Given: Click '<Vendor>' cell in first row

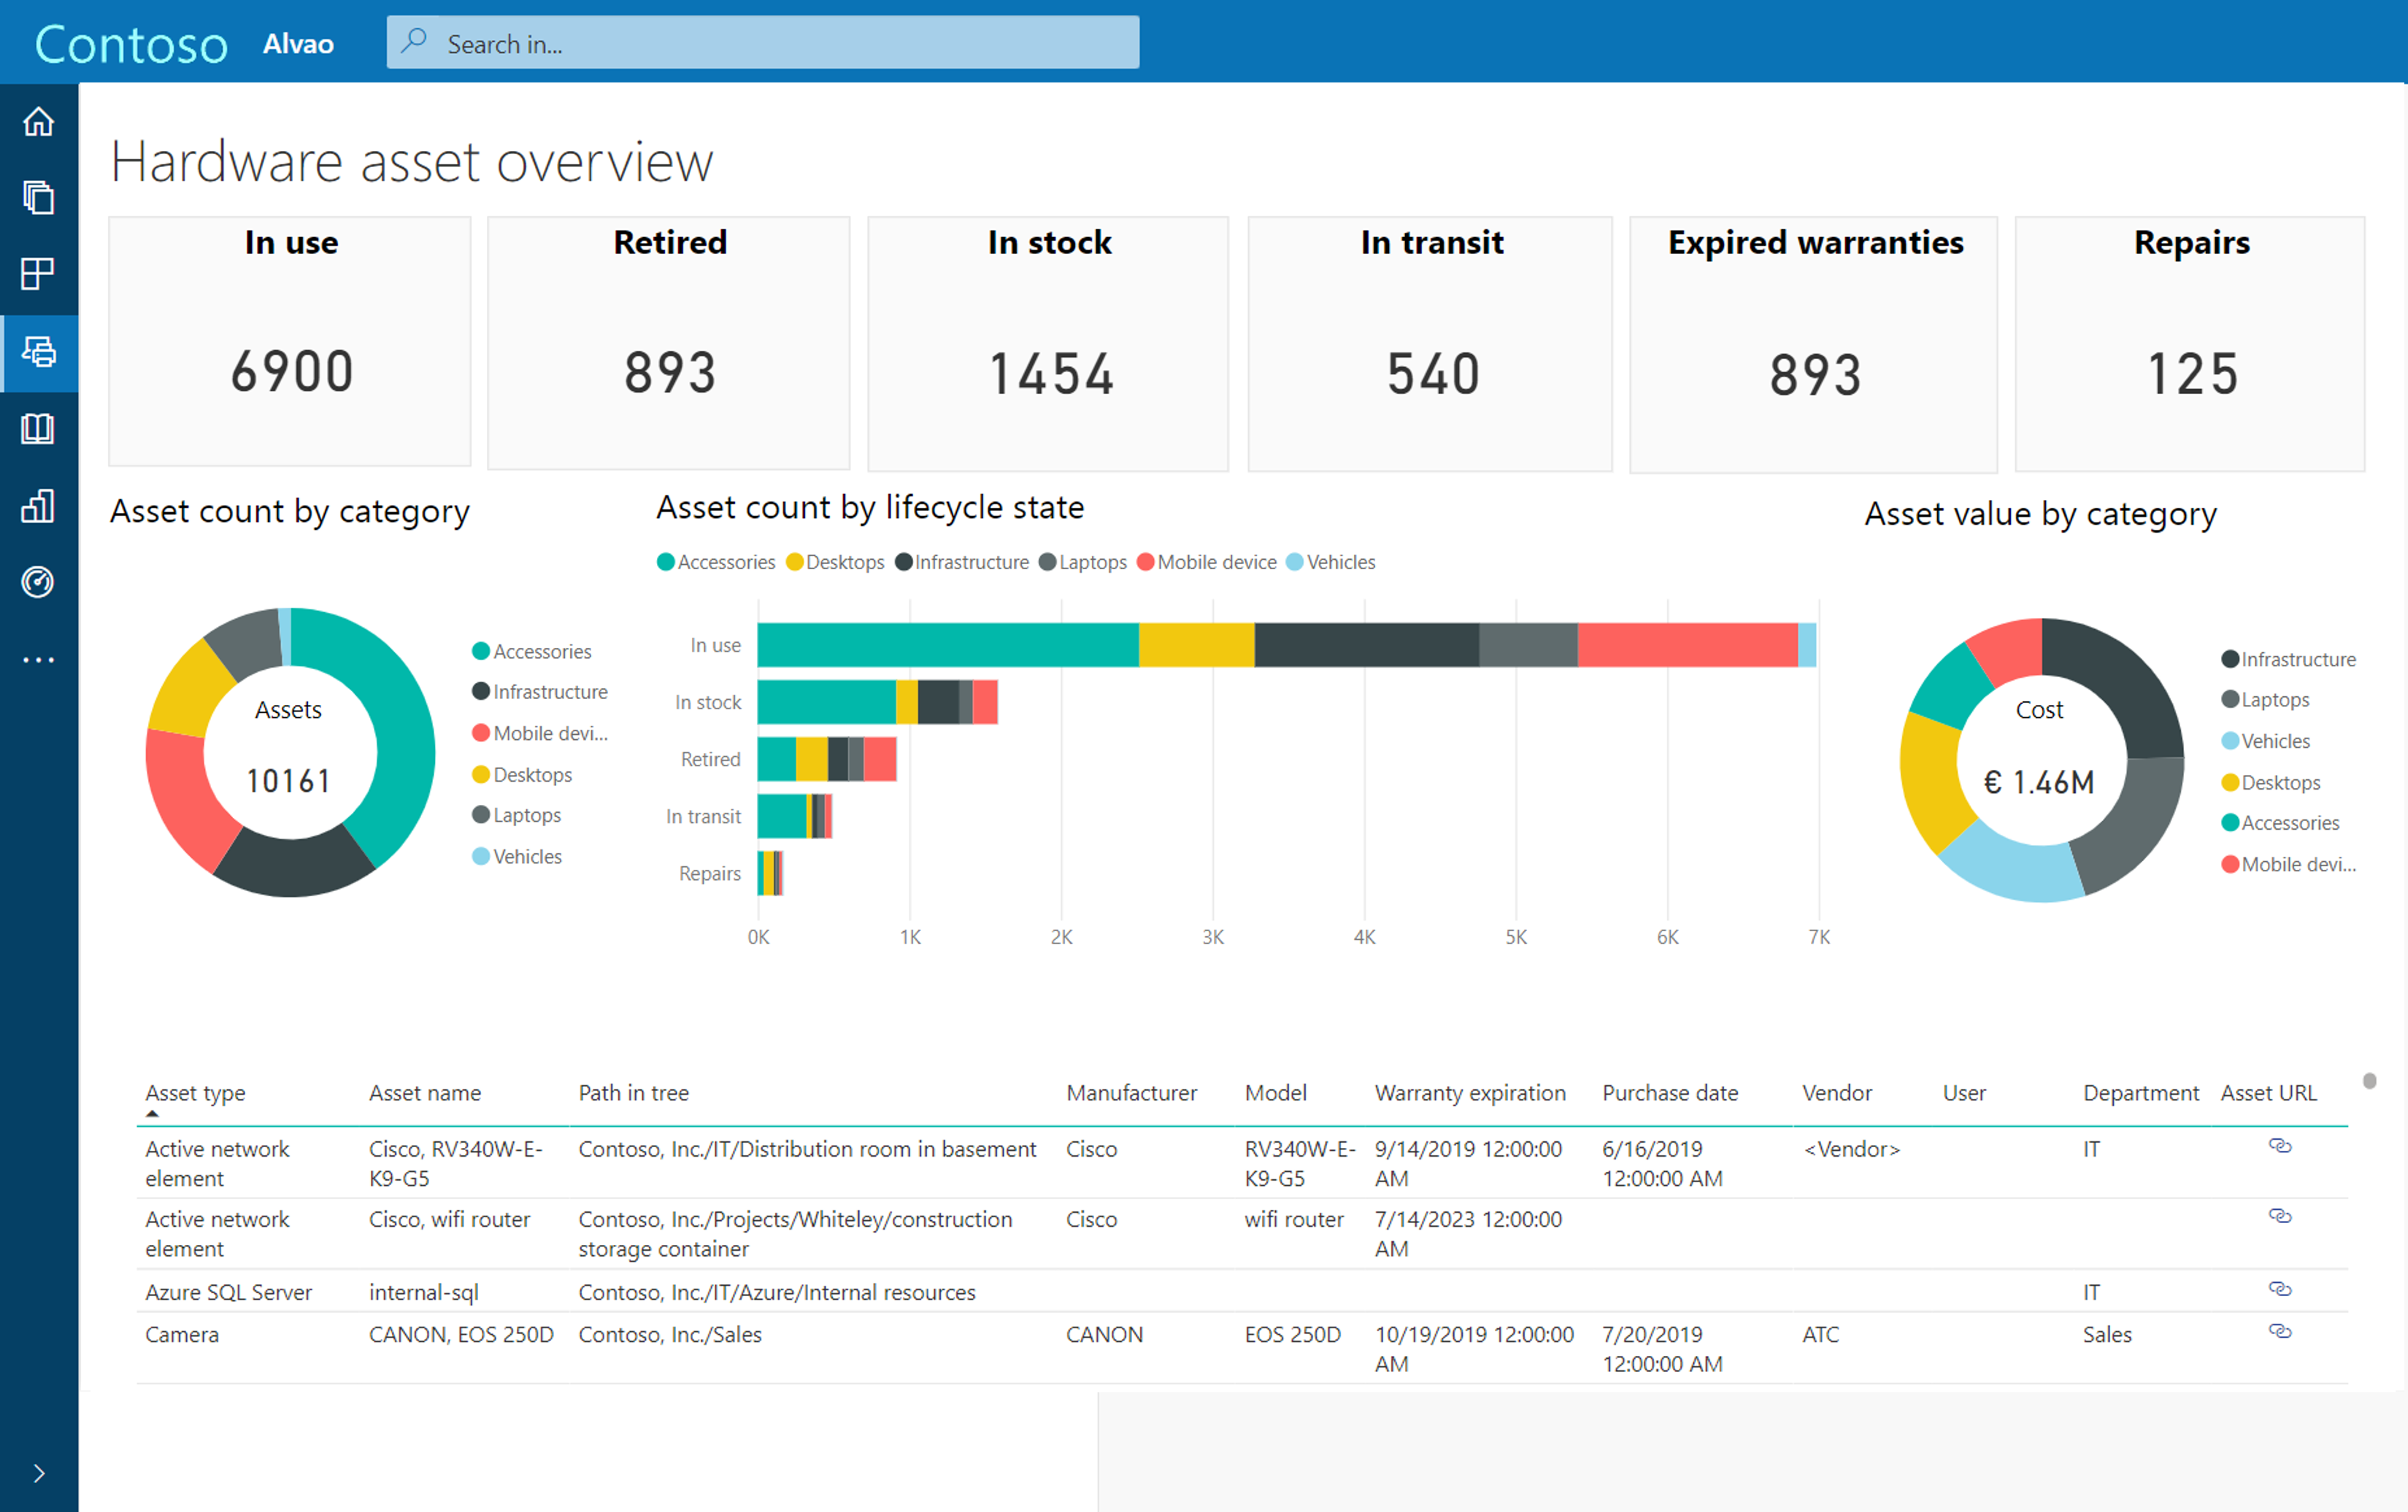Looking at the screenshot, I should coord(1851,1149).
